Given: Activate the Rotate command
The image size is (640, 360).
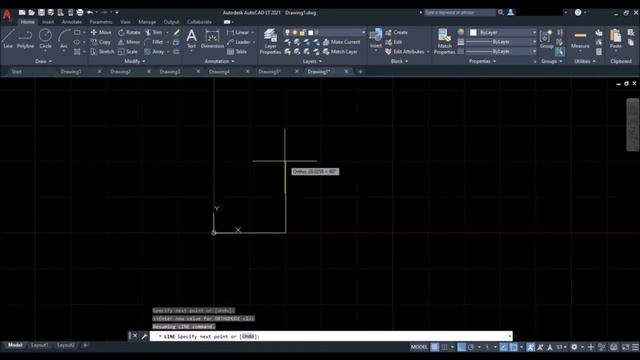Looking at the screenshot, I should tap(129, 32).
